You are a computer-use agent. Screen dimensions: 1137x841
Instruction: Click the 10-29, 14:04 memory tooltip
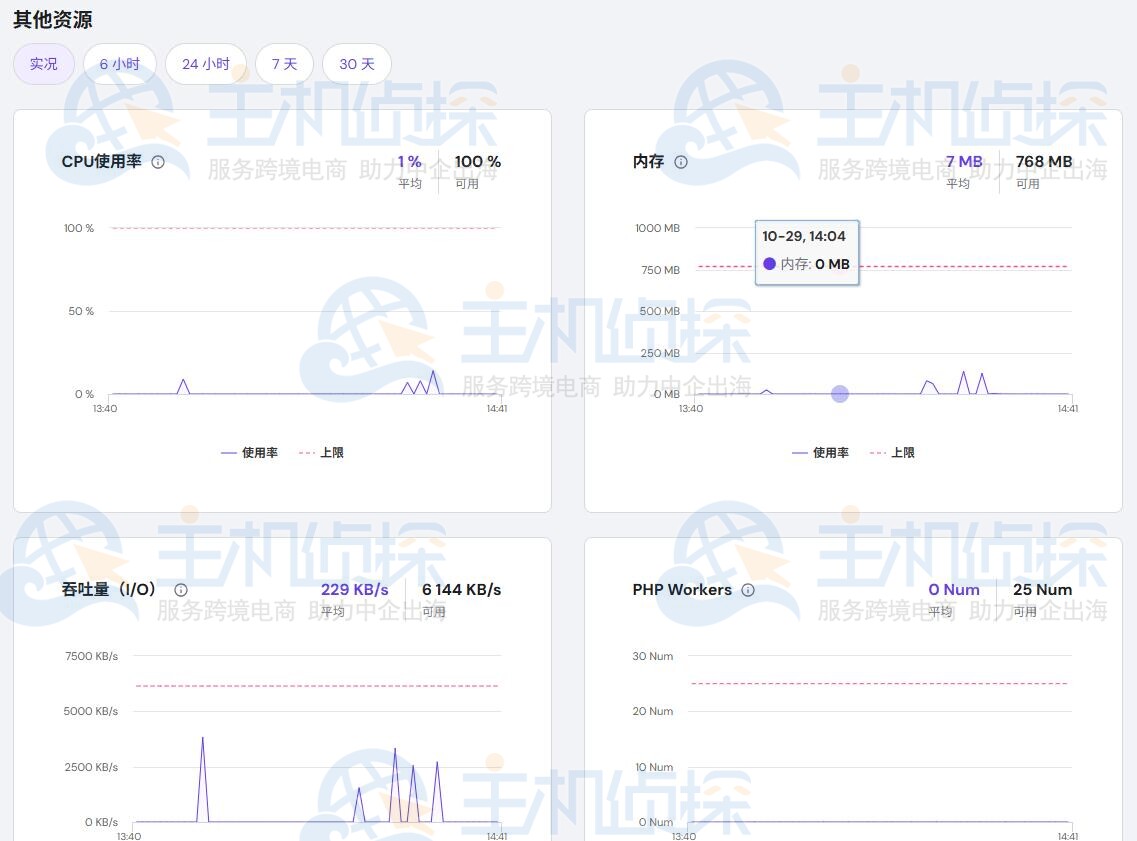[x=806, y=251]
